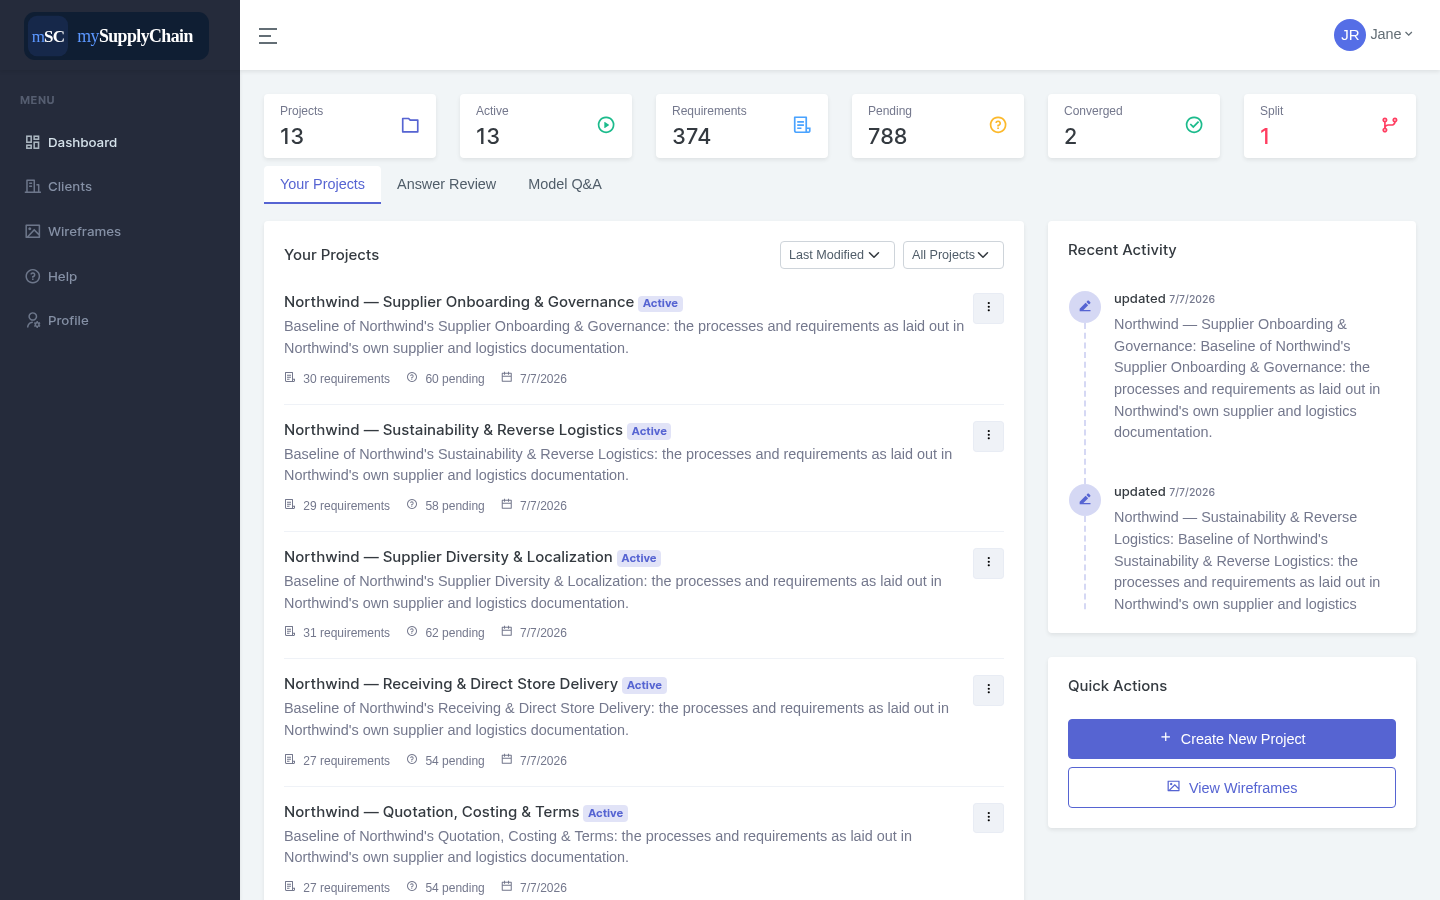This screenshot has width=1440, height=900.
Task: Click pending icon beside 60 pending
Action: click(412, 378)
